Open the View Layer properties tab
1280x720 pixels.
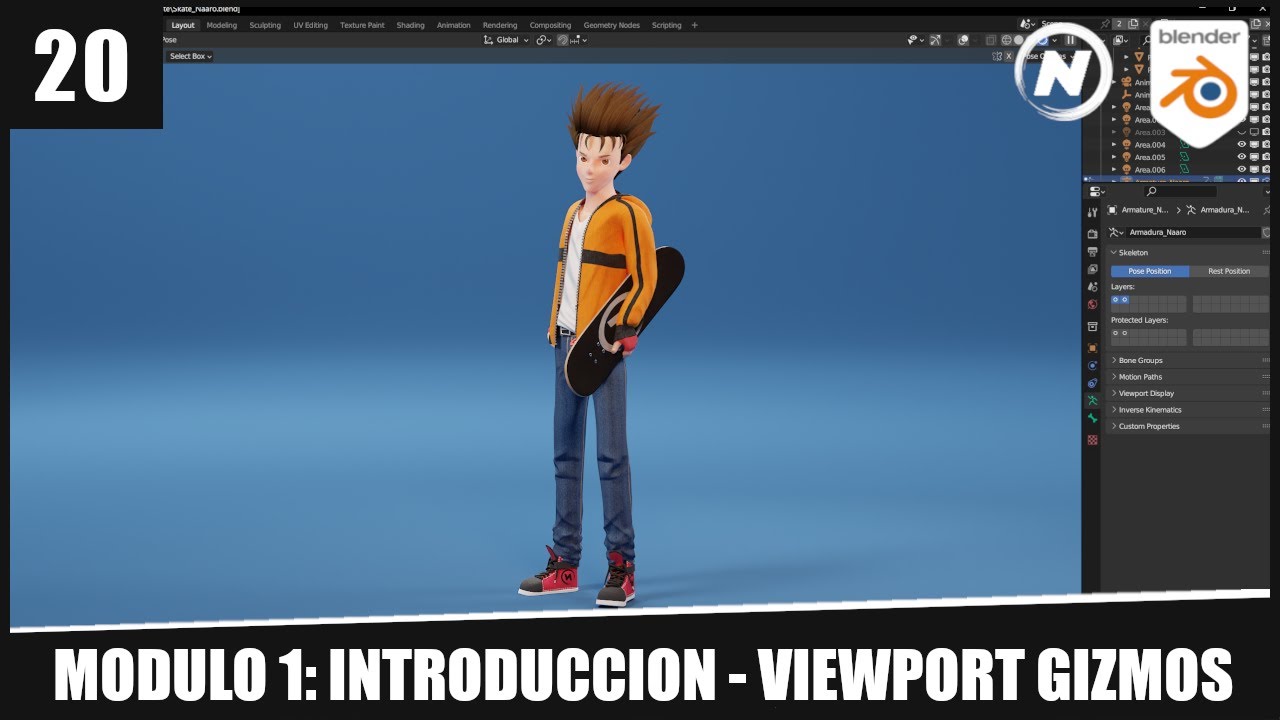1092,270
